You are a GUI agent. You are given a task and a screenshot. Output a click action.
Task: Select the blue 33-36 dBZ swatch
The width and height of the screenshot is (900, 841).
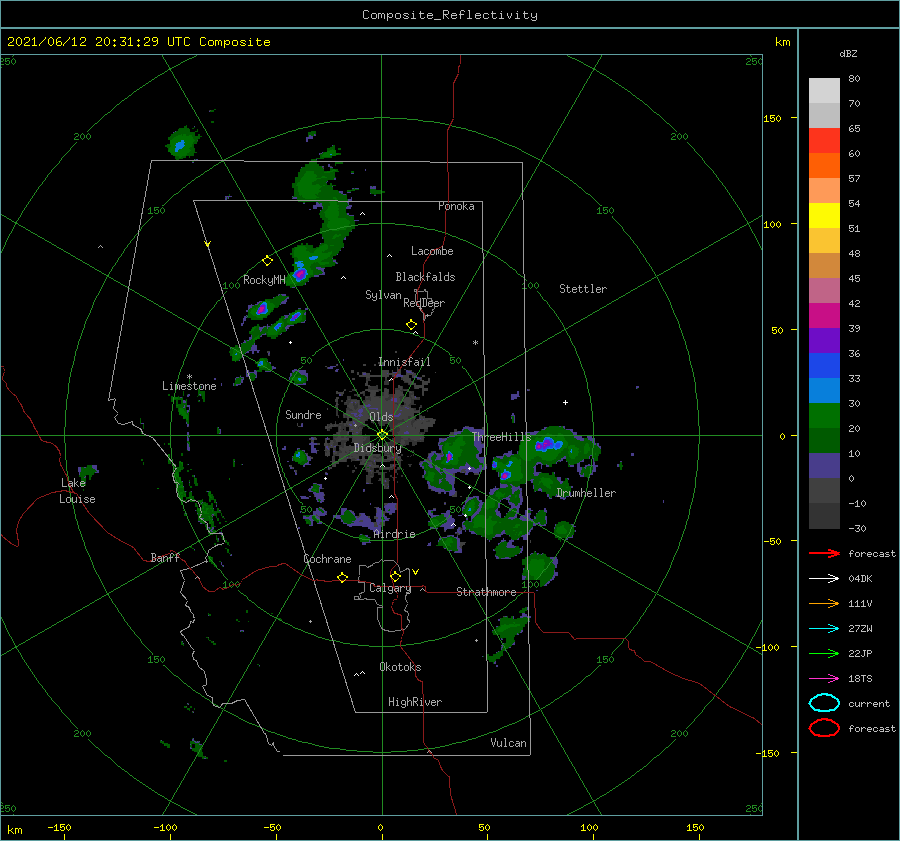(824, 366)
